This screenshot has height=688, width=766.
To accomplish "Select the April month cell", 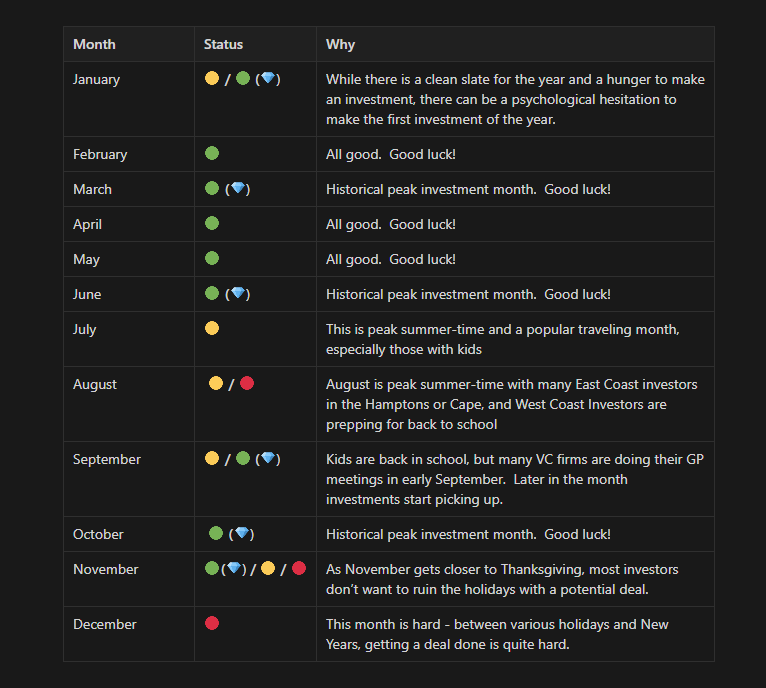I will click(x=87, y=224).
